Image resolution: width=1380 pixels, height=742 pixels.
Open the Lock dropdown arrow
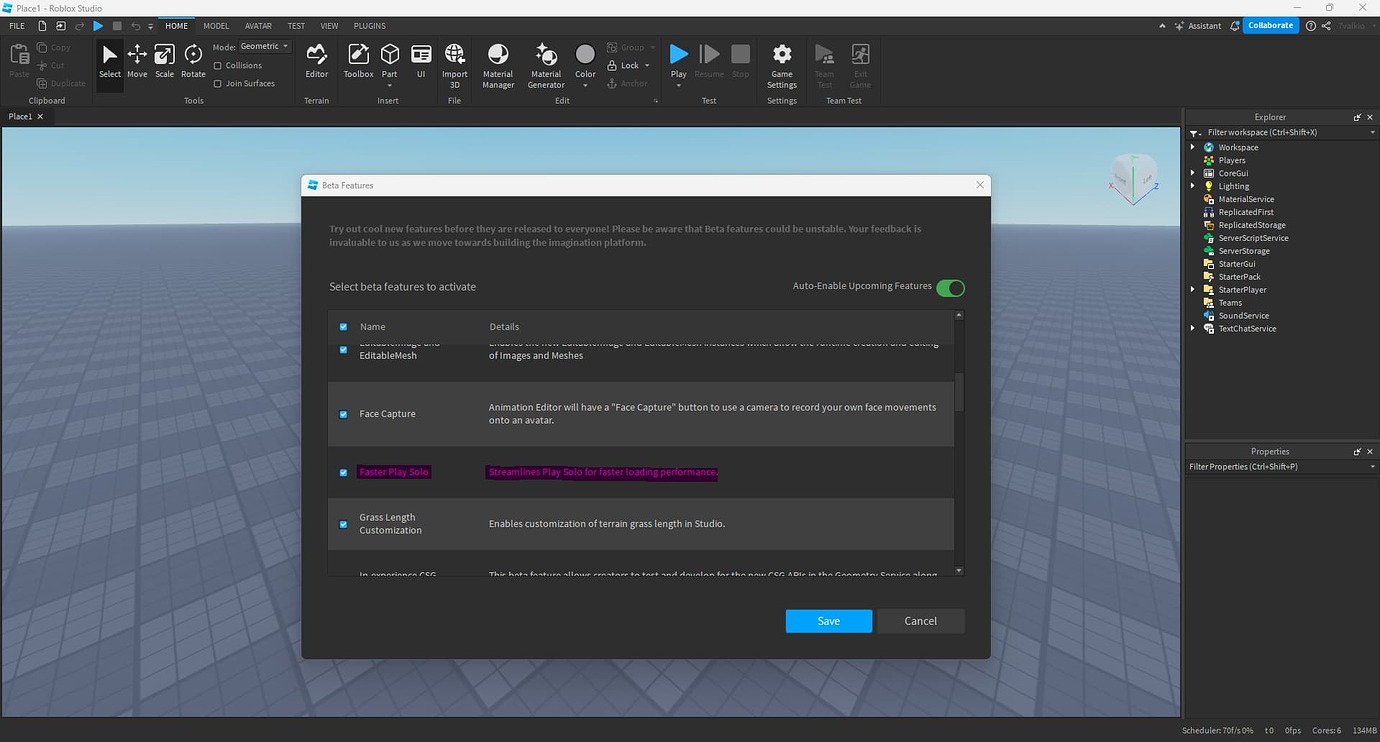click(647, 66)
